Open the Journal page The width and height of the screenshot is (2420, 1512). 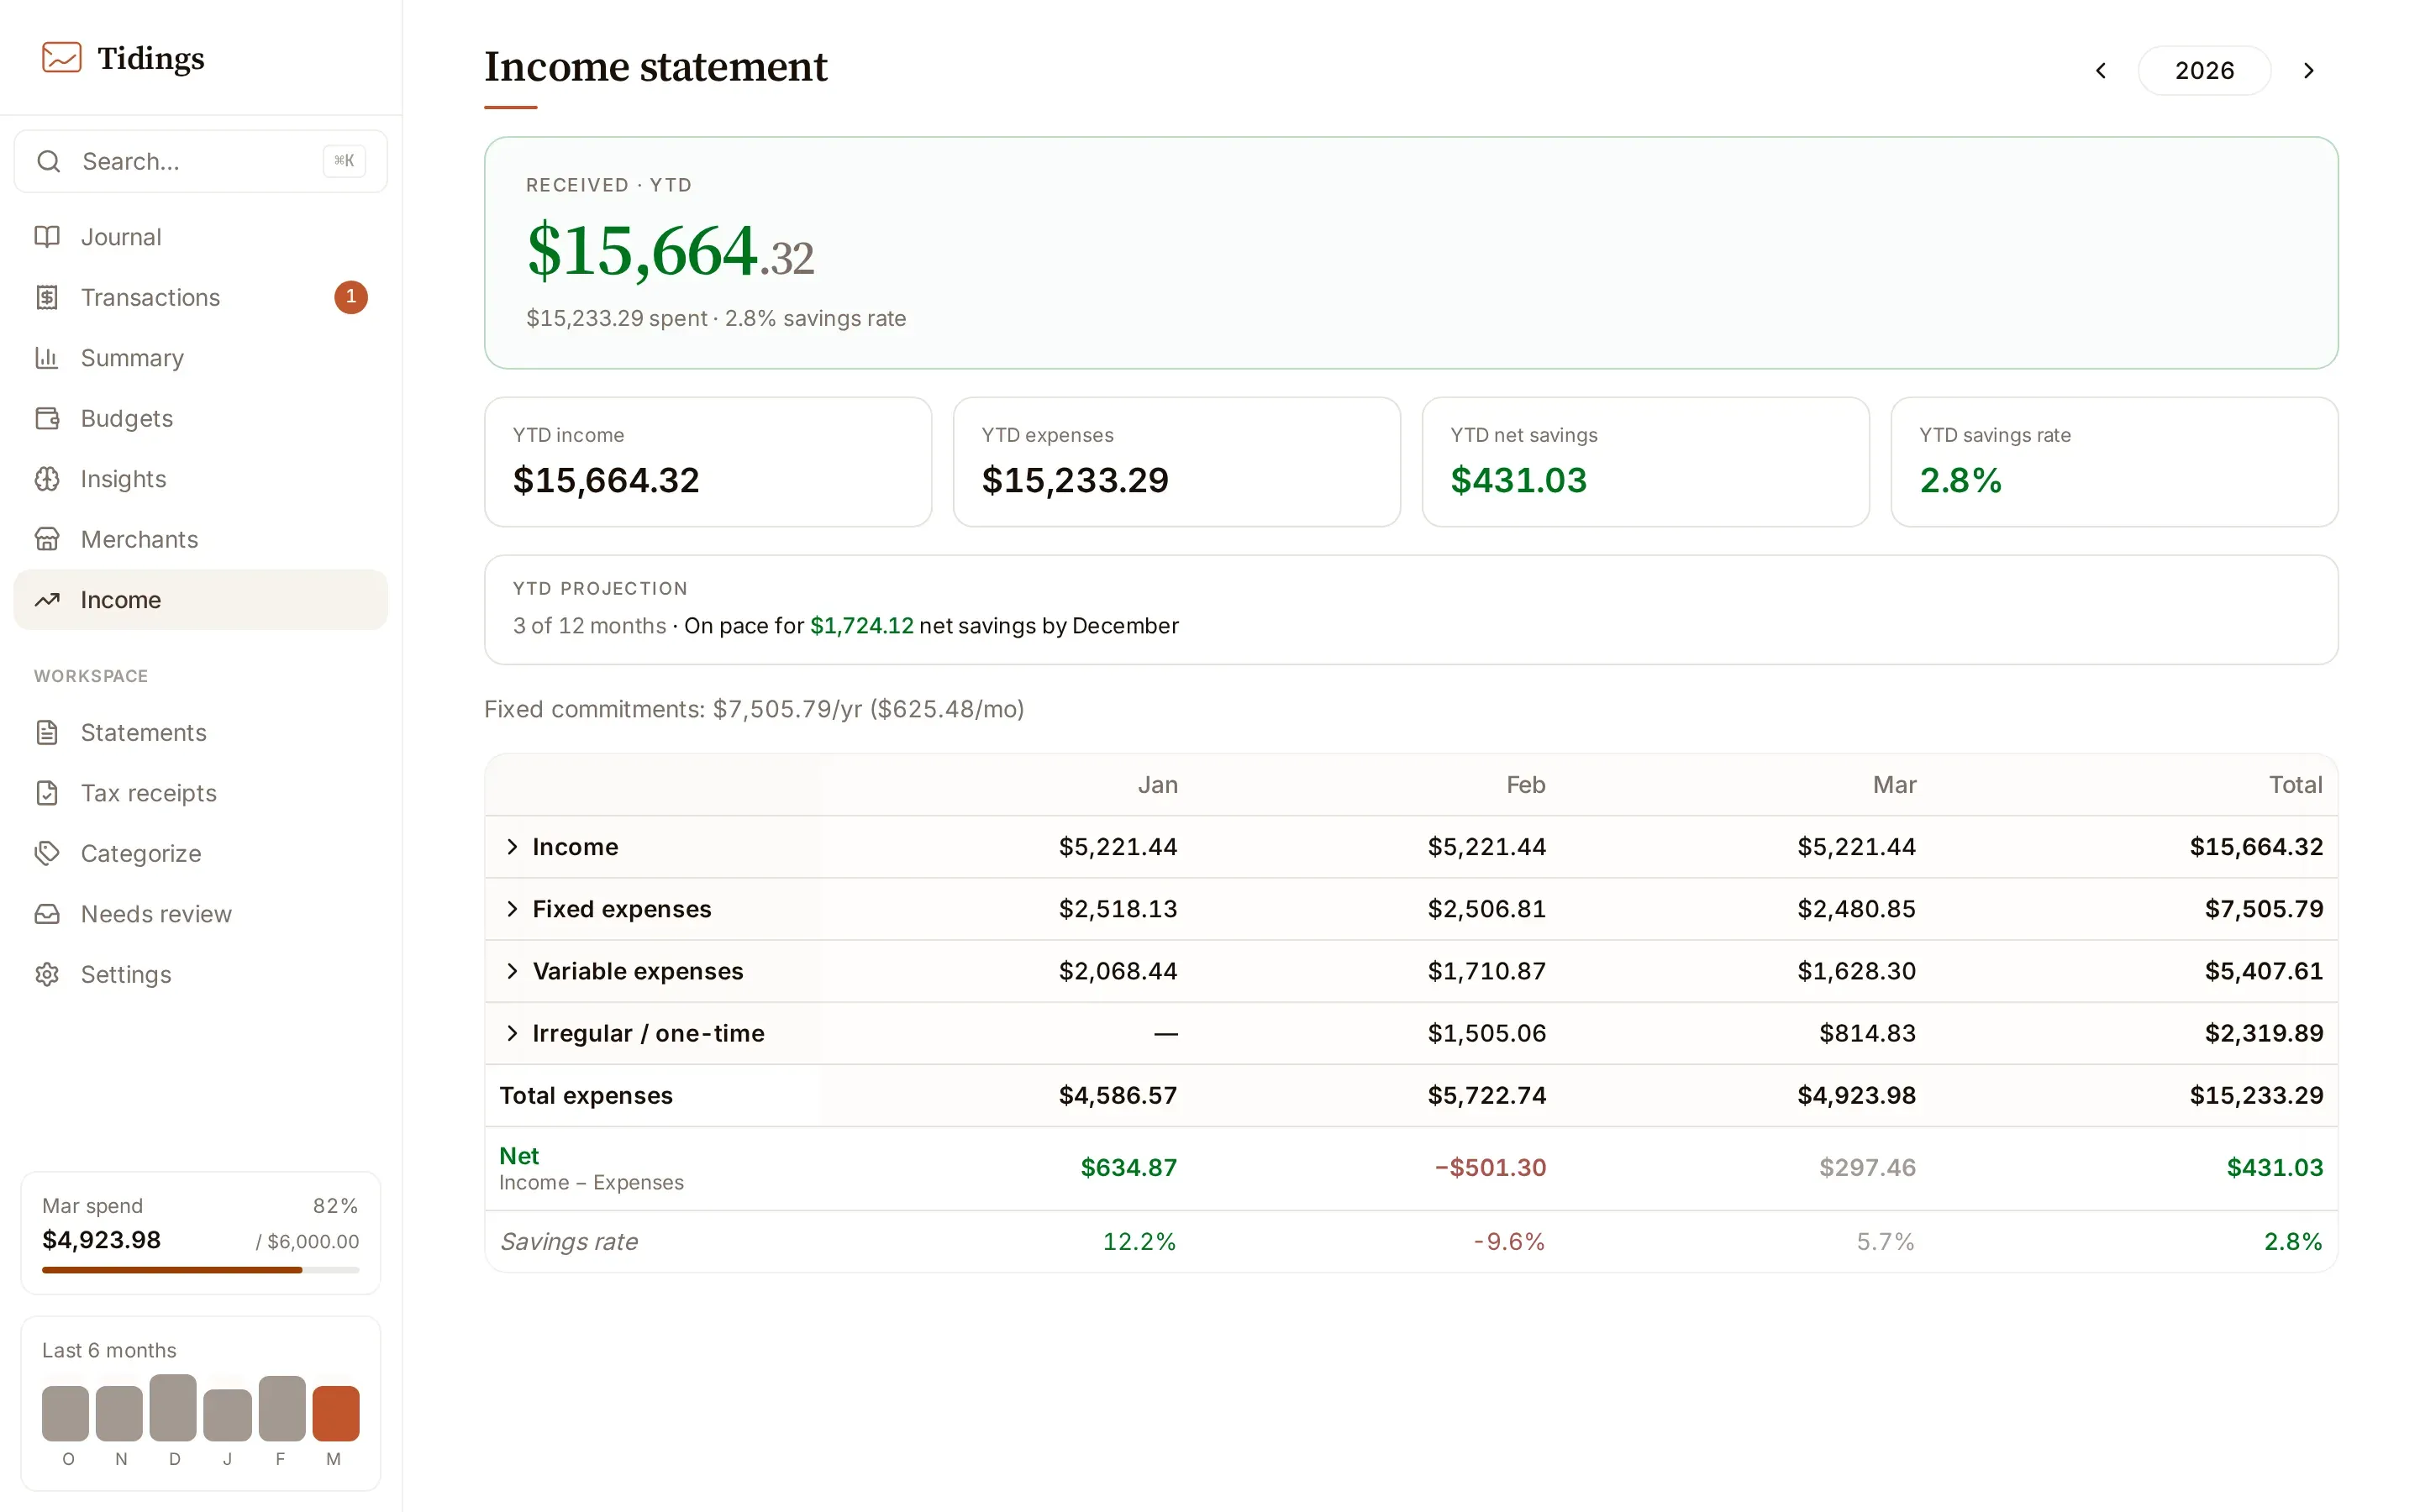pyautogui.click(x=200, y=237)
